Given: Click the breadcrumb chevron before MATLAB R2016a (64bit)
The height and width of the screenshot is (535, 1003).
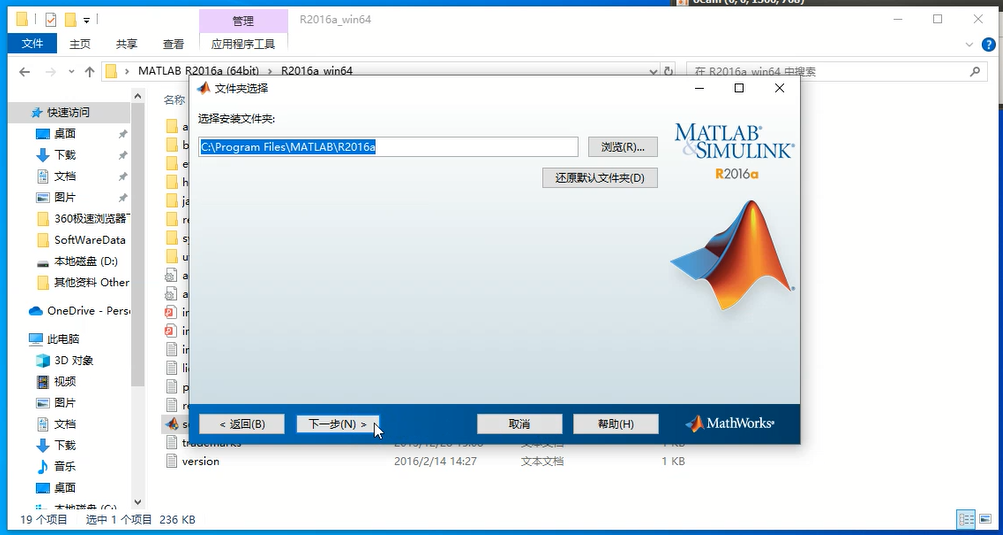Looking at the screenshot, I should point(128,71).
